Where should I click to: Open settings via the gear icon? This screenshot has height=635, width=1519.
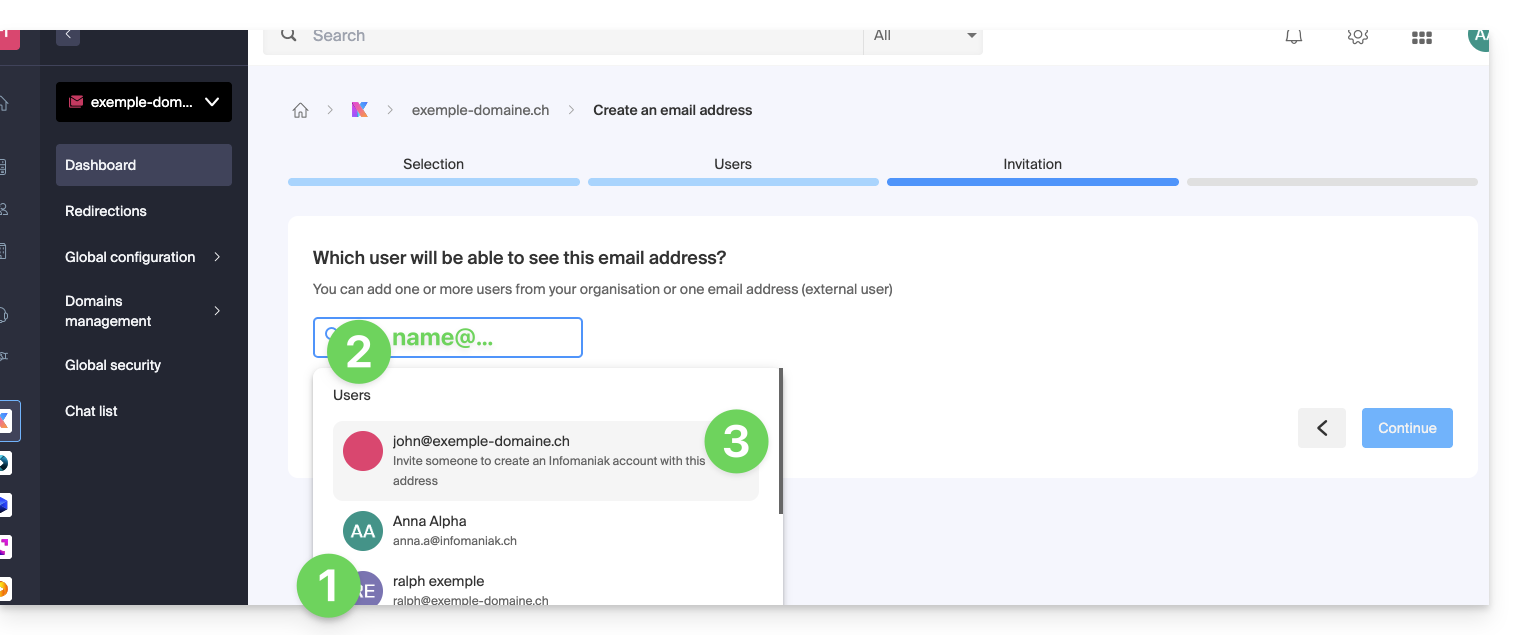(1357, 37)
